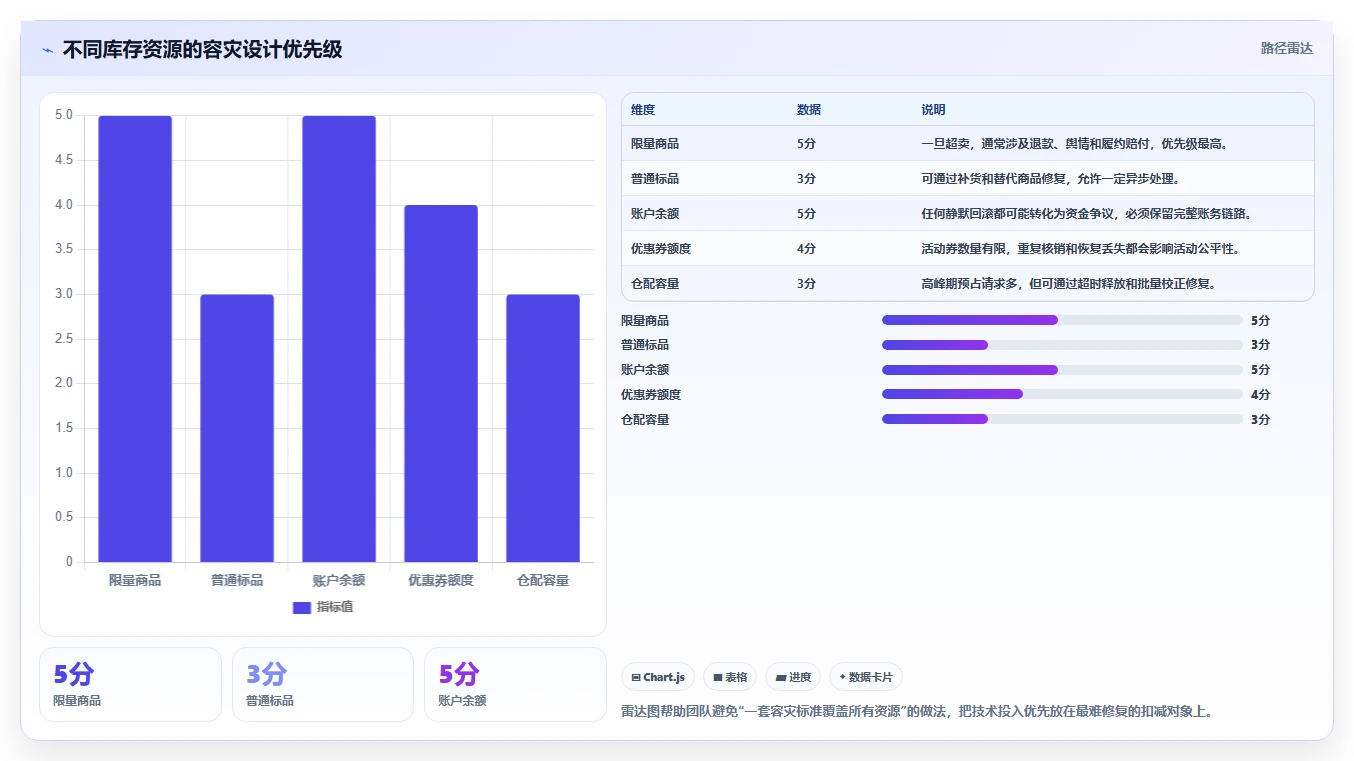Click the 表格 chip

pyautogui.click(x=730, y=677)
